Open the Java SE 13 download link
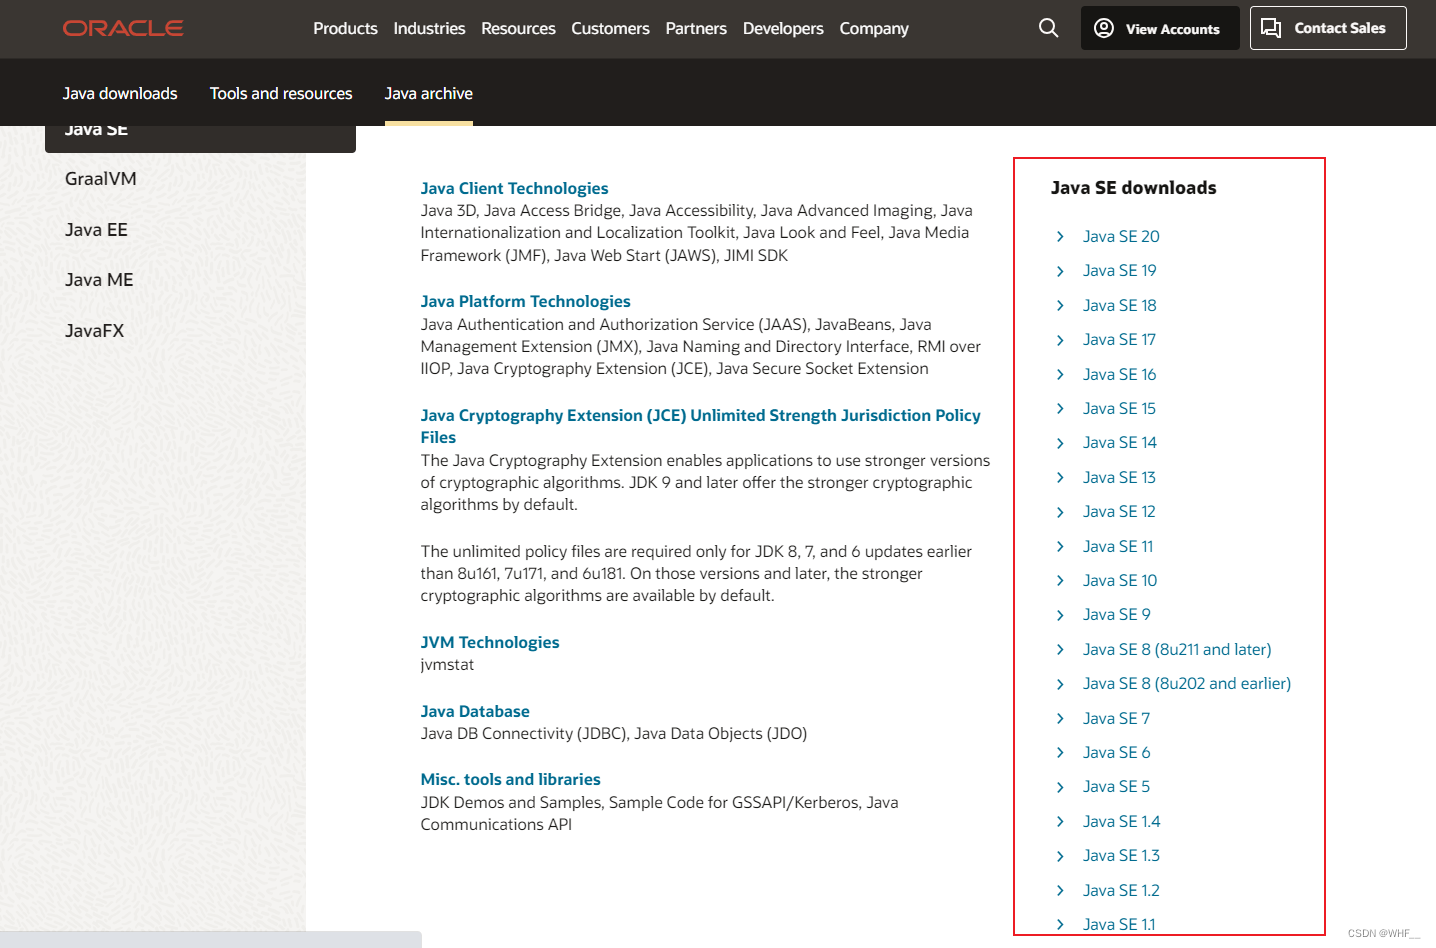This screenshot has width=1436, height=948. click(1119, 477)
